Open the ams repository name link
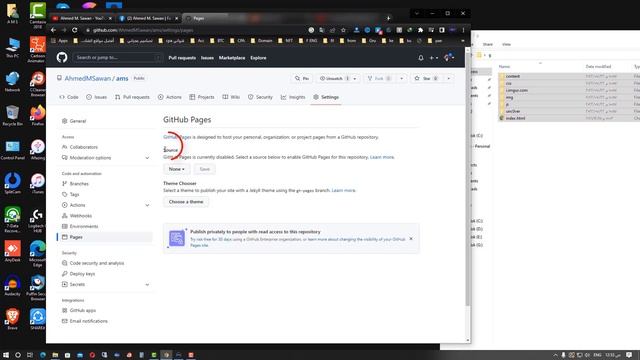The width and height of the screenshot is (640, 360). 122,78
